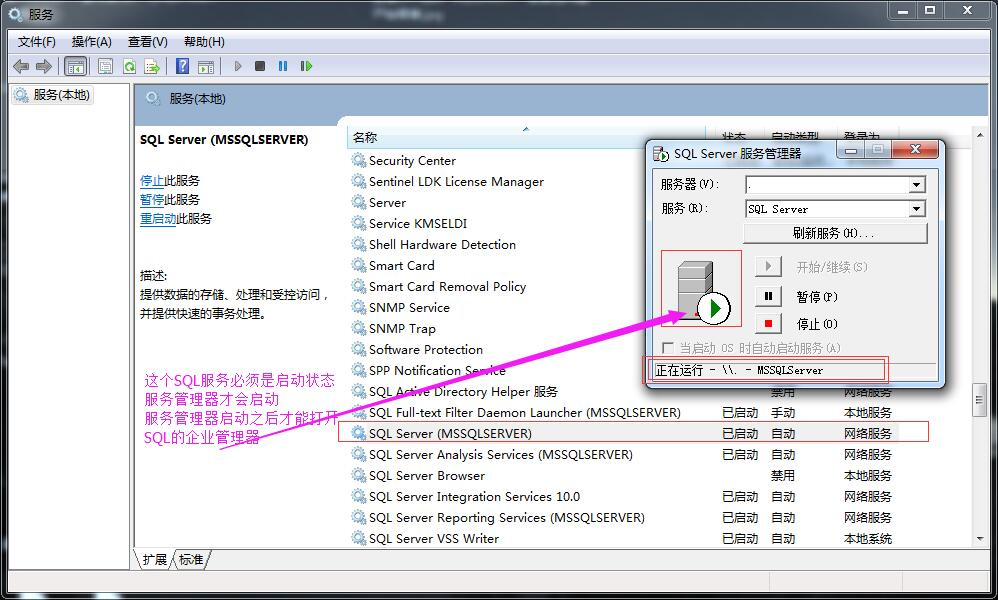Toggle auto-start service when OS starts checkbox
This screenshot has height=600, width=998.
click(668, 348)
